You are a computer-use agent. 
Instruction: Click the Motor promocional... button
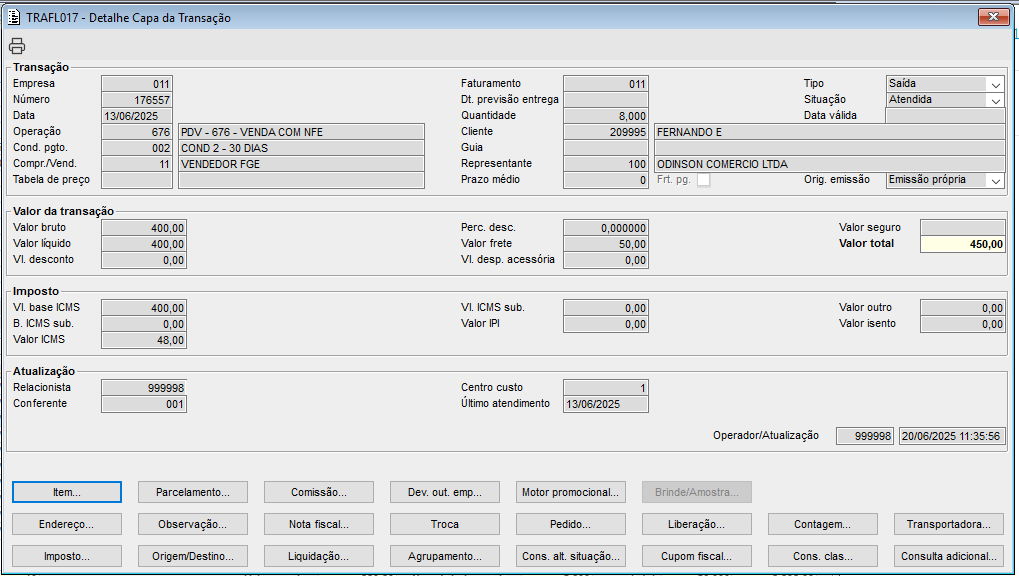[571, 492]
